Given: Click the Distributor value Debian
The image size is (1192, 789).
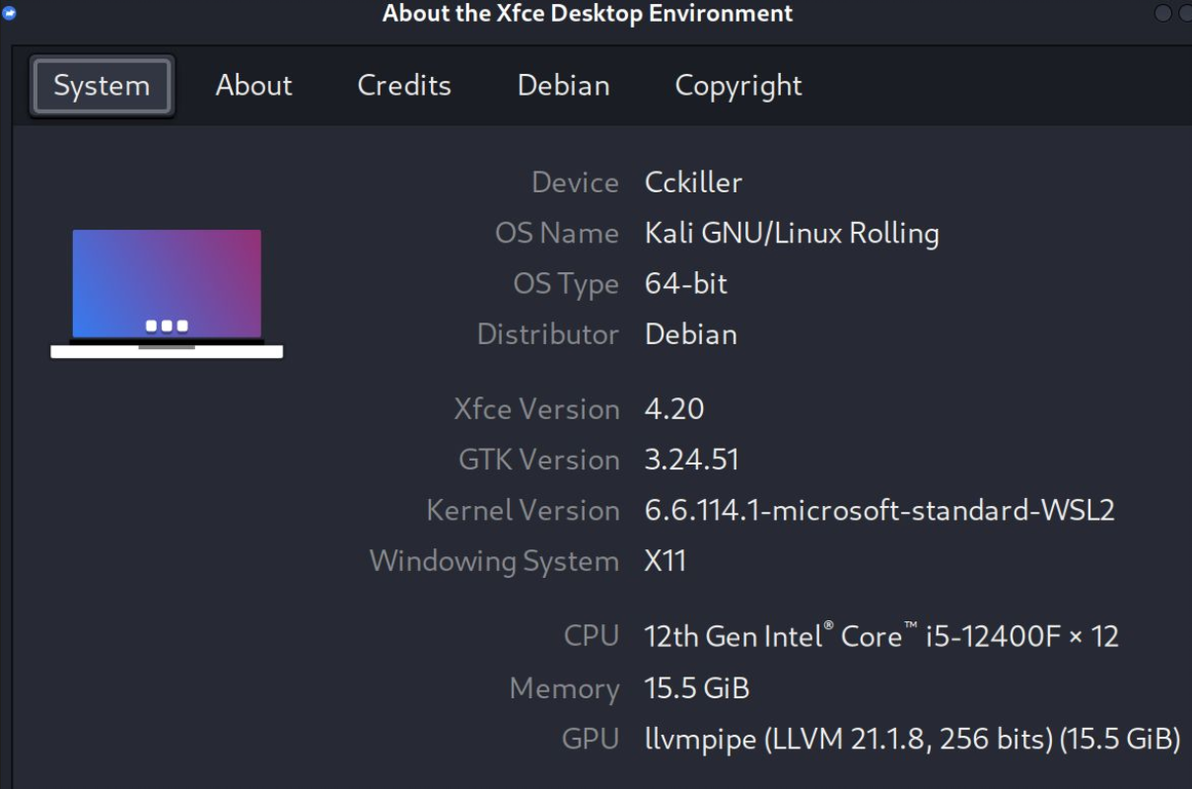Looking at the screenshot, I should (x=690, y=334).
